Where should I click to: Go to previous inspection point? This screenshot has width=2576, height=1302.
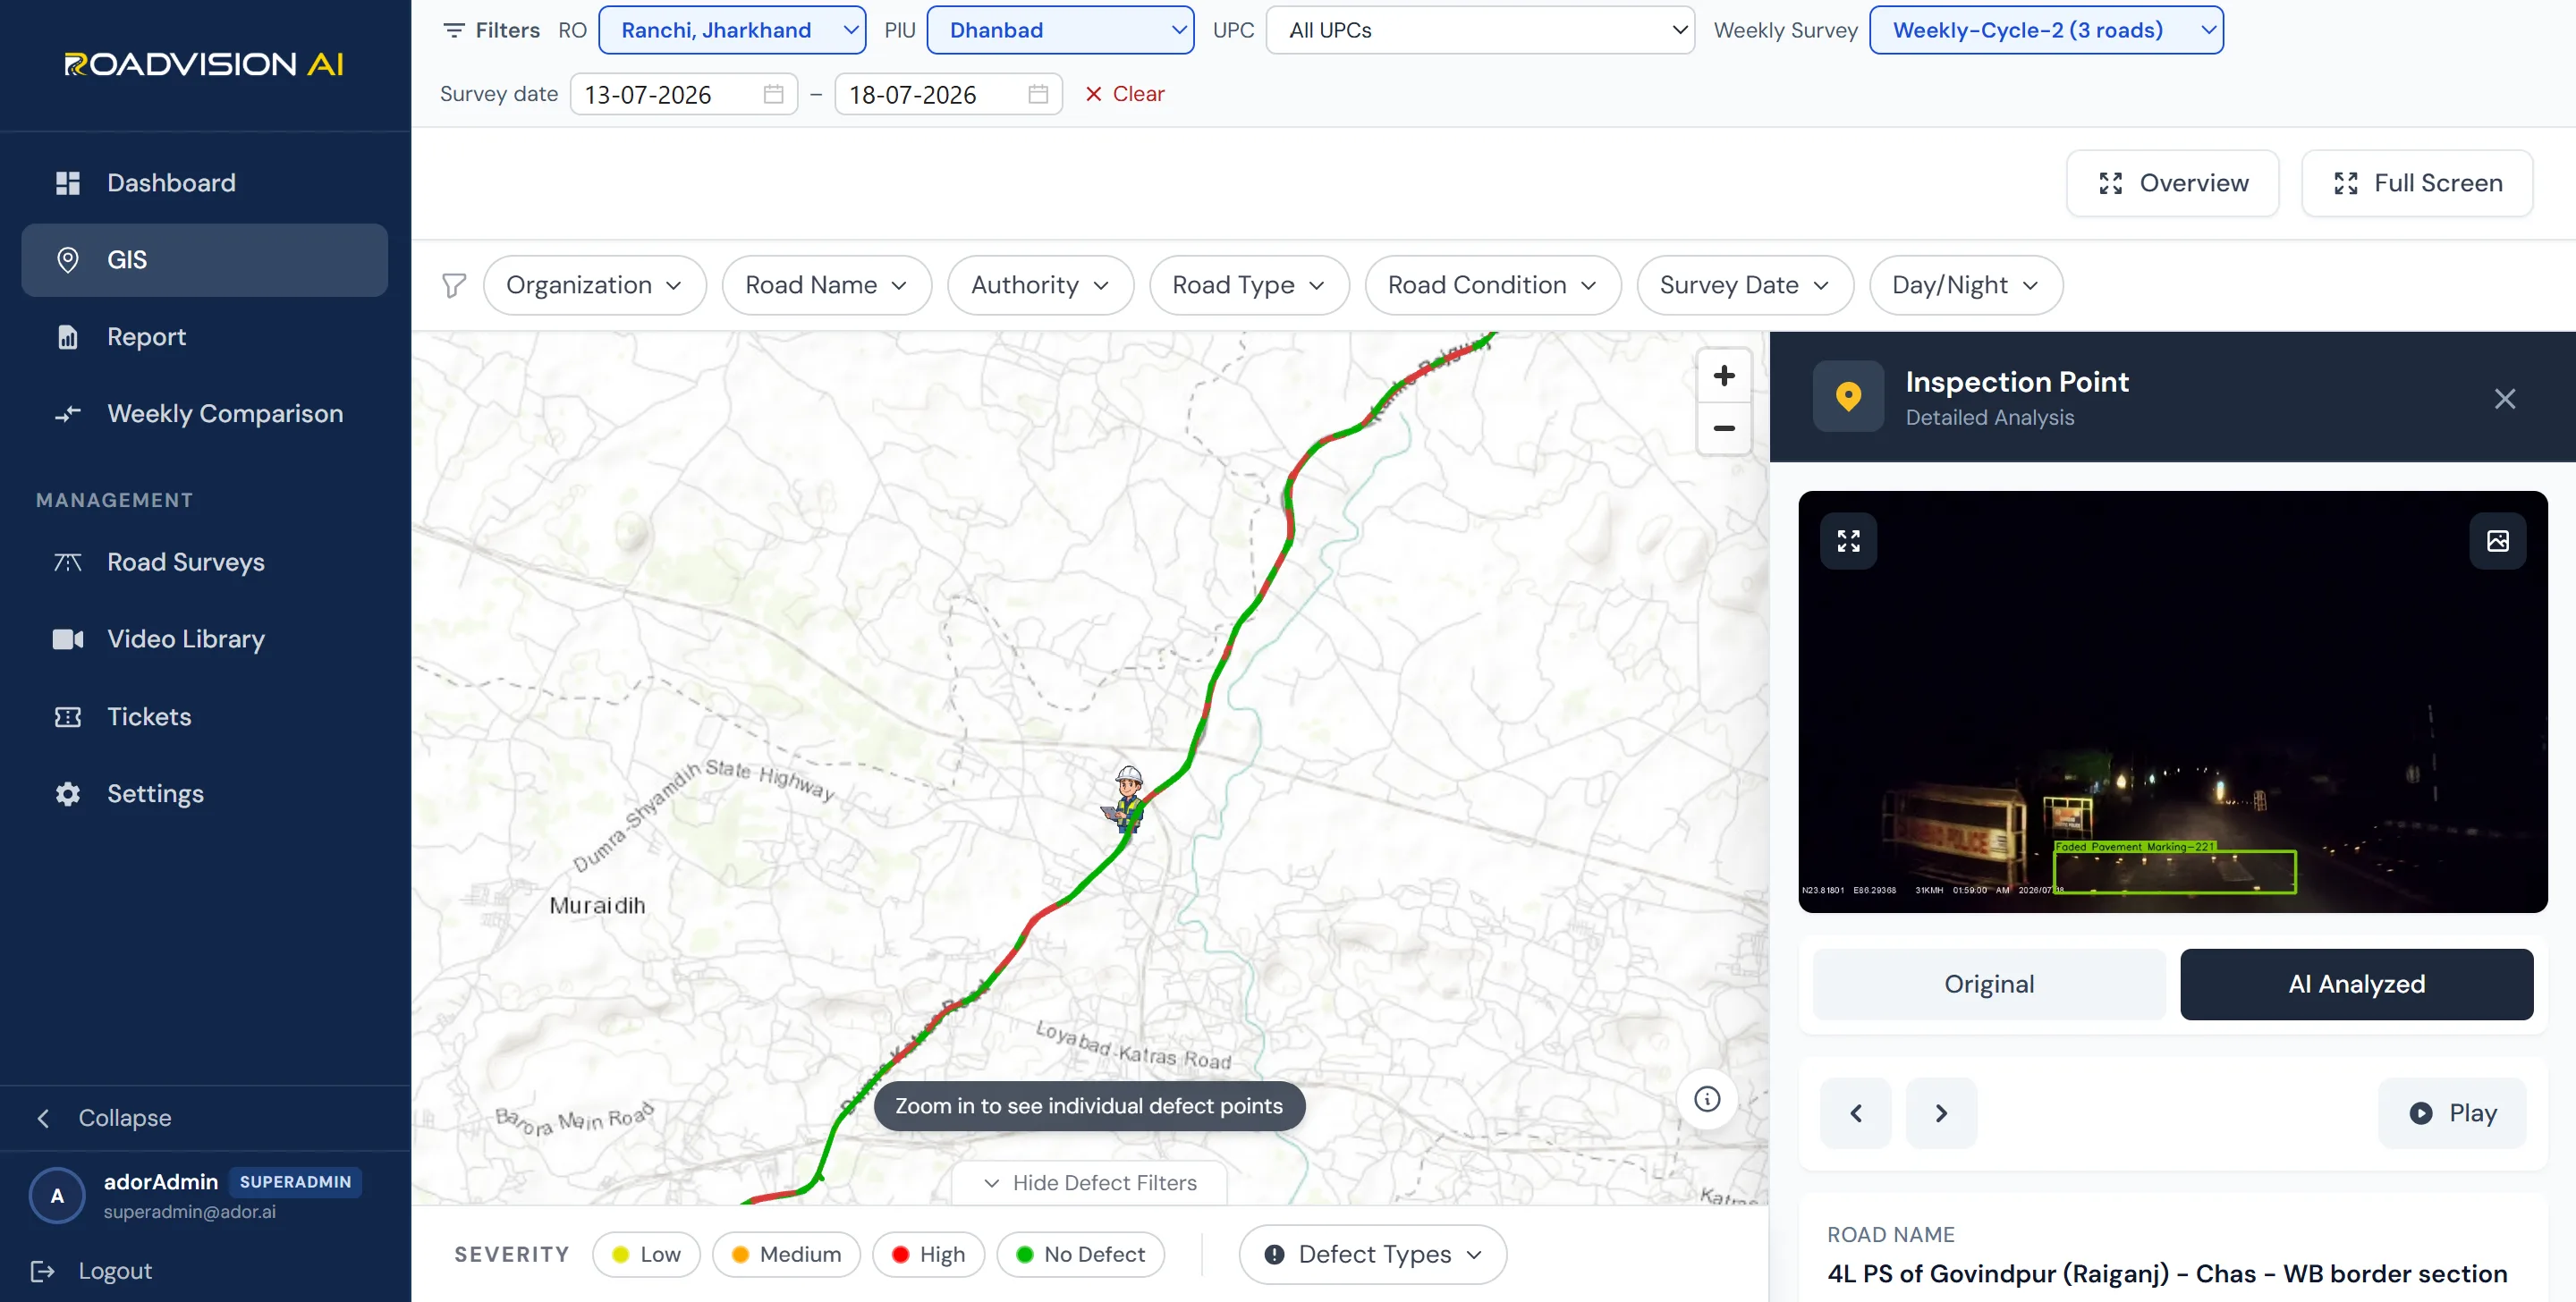[1855, 1113]
